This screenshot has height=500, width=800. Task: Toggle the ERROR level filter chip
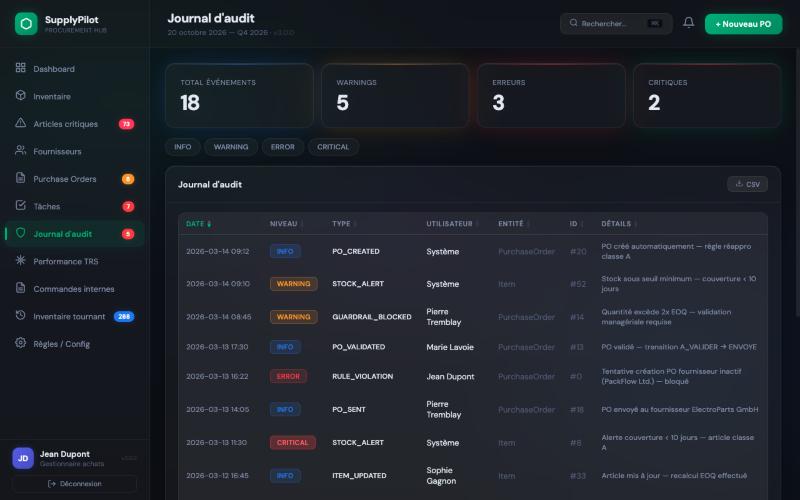(283, 147)
